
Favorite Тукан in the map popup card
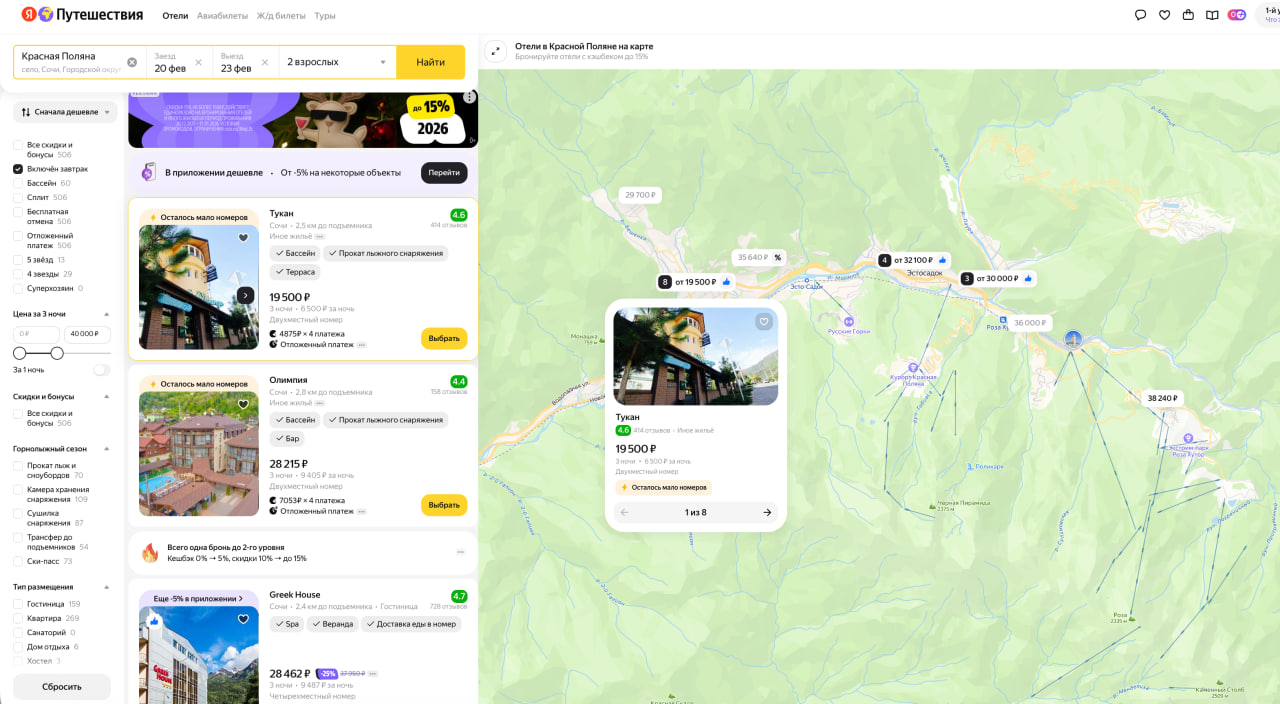coord(764,322)
